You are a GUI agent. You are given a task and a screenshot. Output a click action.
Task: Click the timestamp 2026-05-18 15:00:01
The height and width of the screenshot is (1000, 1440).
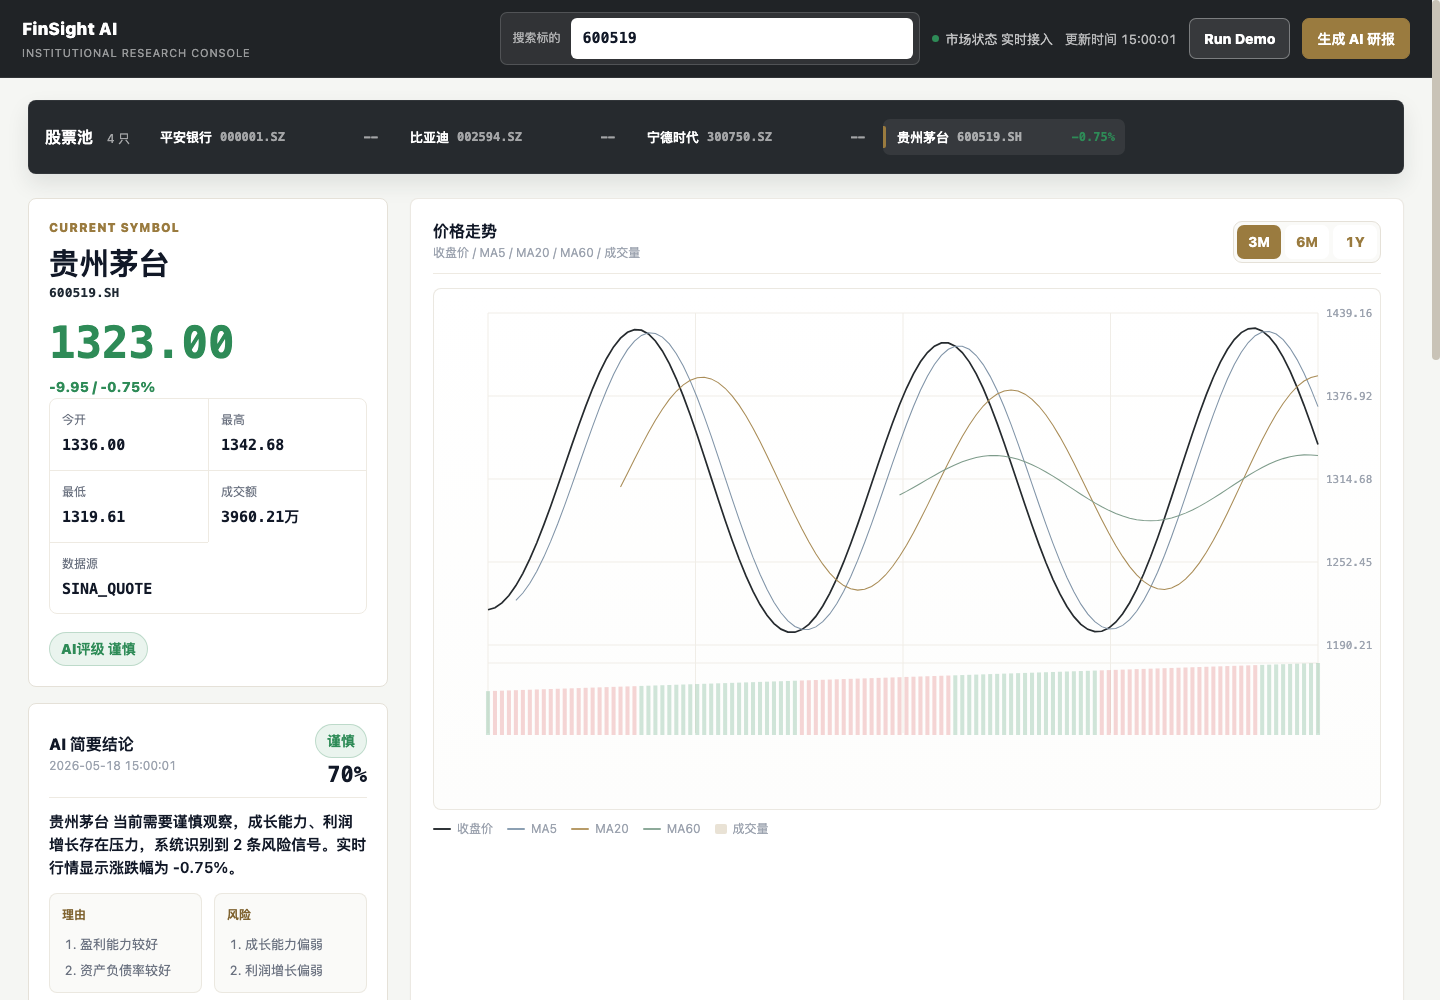(x=112, y=766)
